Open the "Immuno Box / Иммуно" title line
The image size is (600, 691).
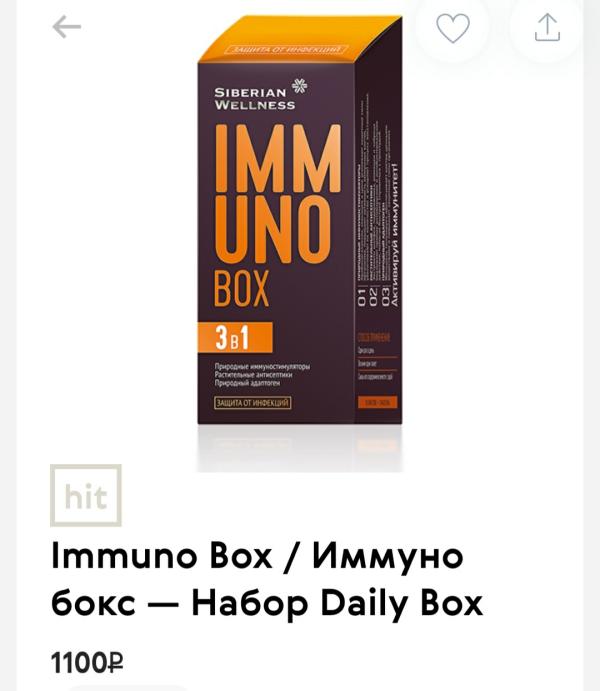click(x=257, y=556)
